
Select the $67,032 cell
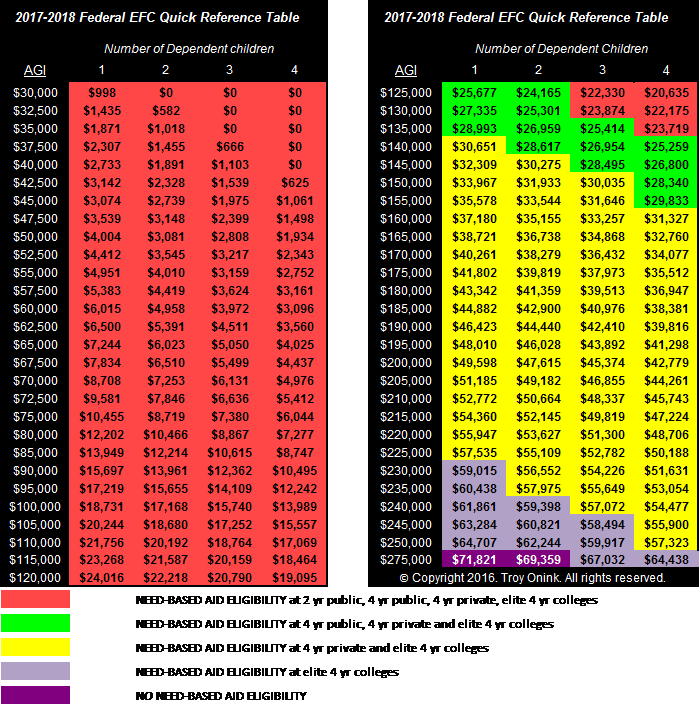tap(602, 560)
